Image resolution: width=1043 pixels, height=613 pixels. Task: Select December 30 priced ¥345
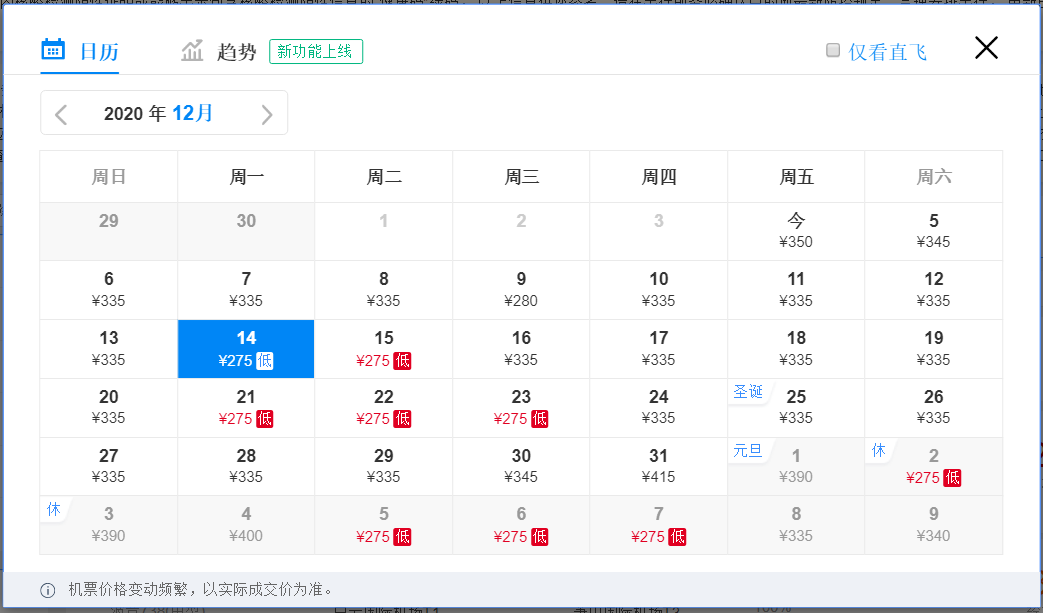tap(521, 466)
